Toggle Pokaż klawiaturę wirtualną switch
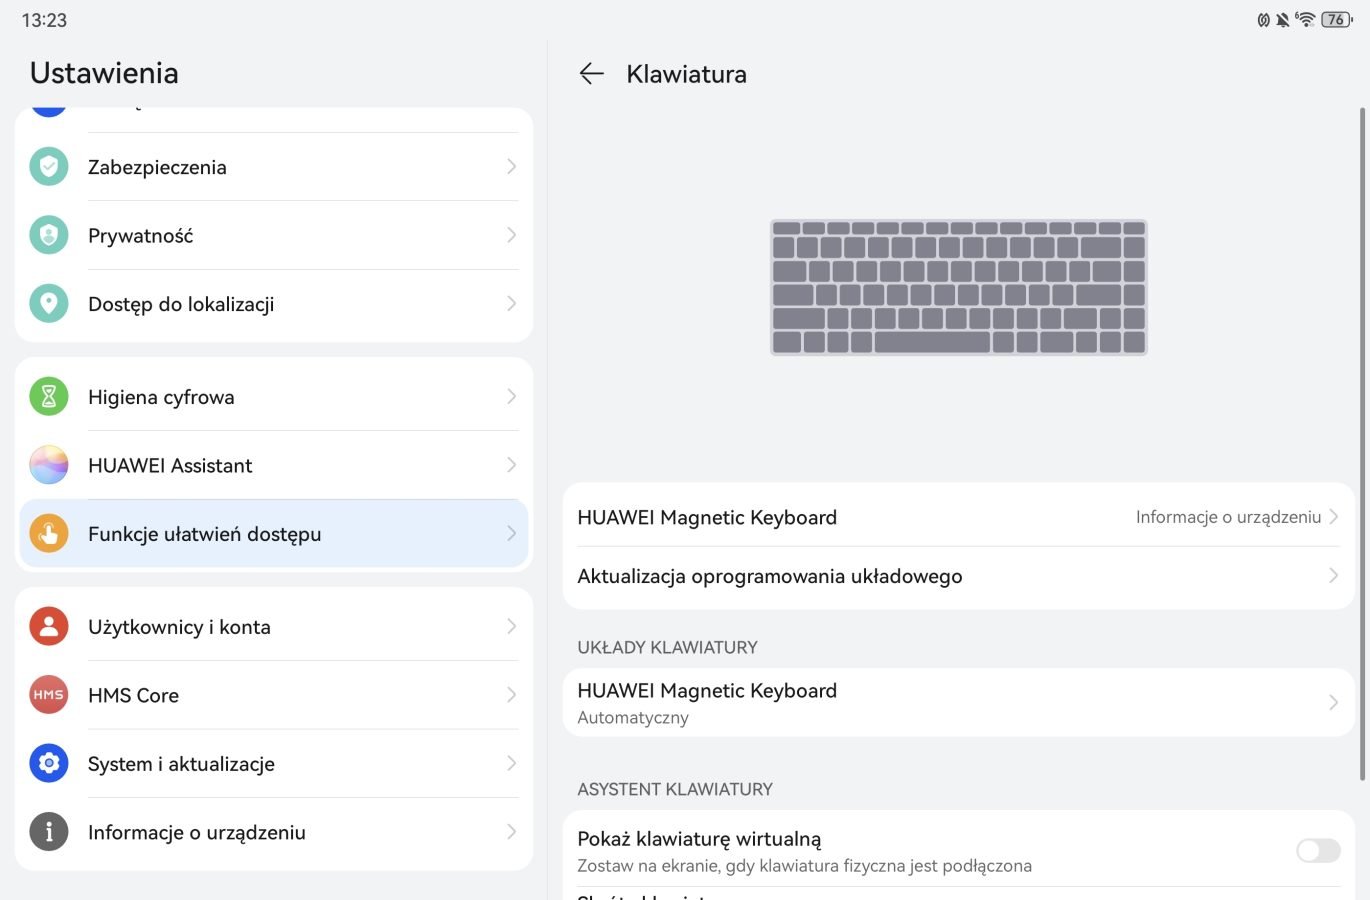 pos(1318,851)
